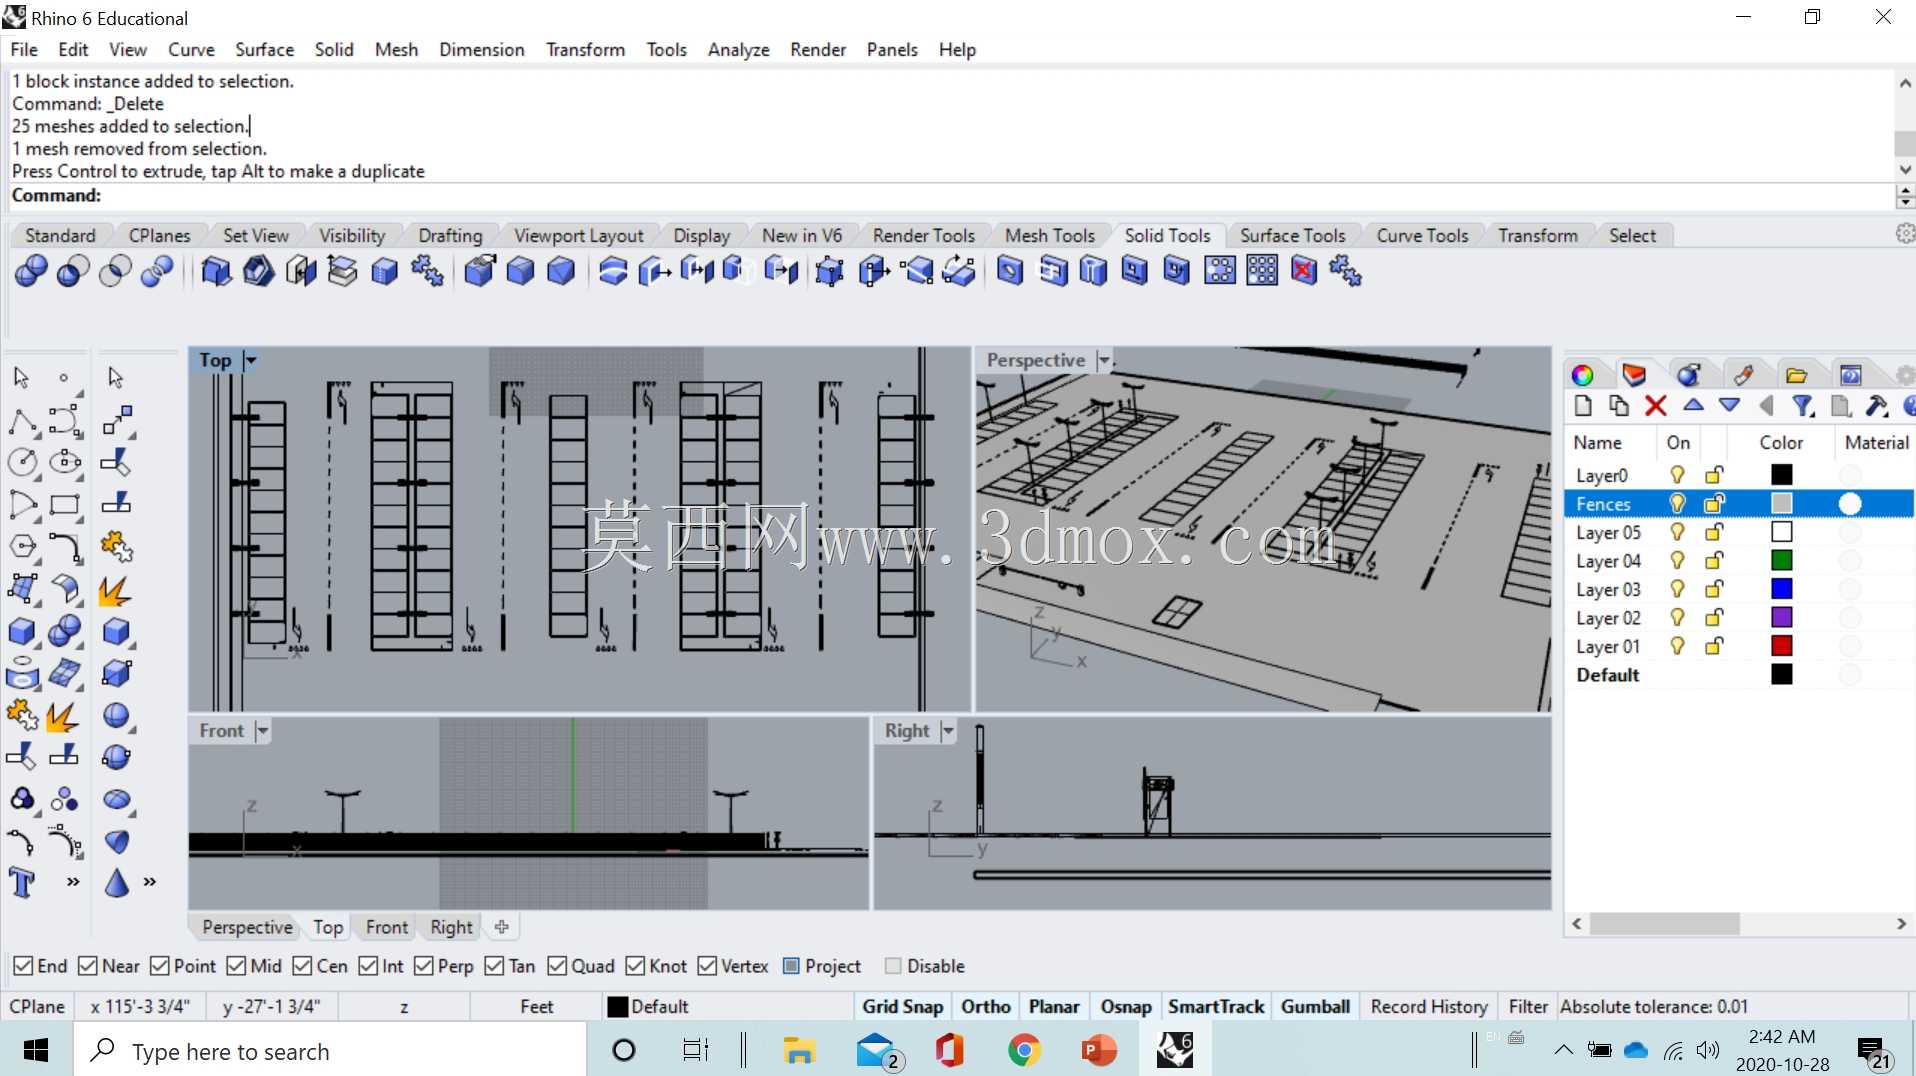The image size is (1916, 1076).
Task: Click the Delete layer red X icon
Action: click(x=1655, y=405)
